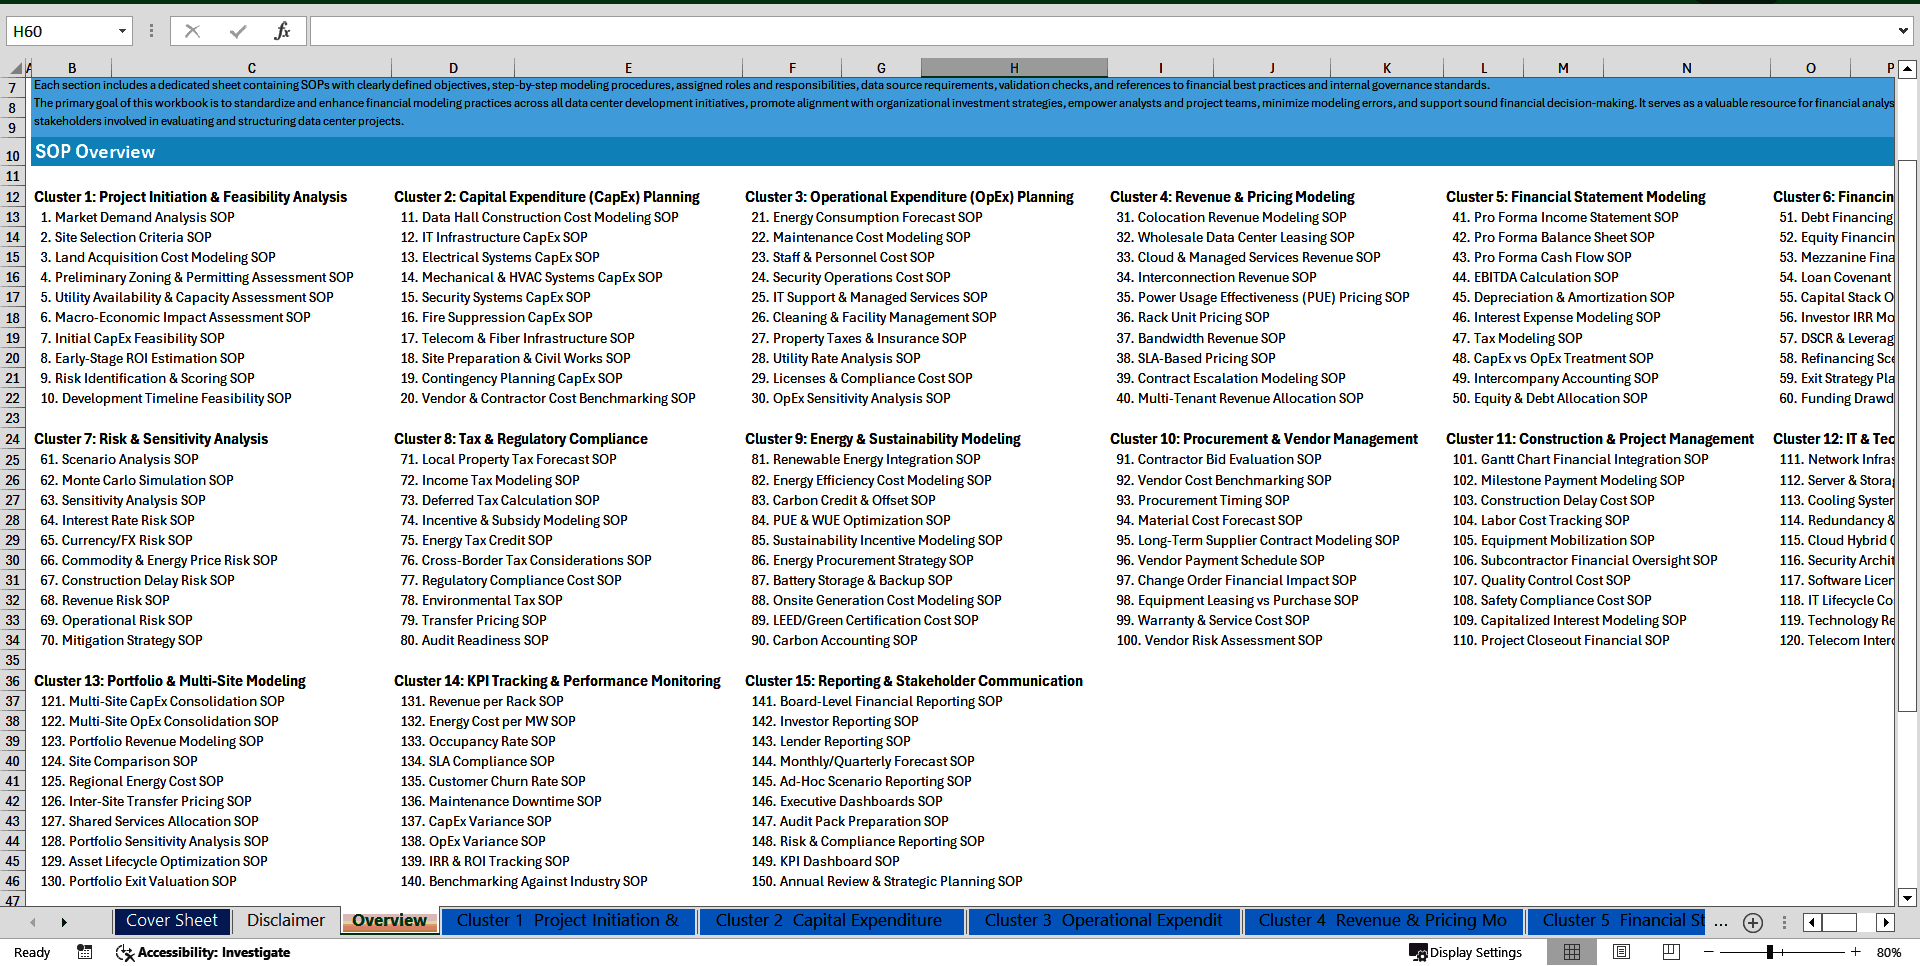Switch to Page Layout view icon
This screenshot has height=966, width=1920.
coord(1620,952)
